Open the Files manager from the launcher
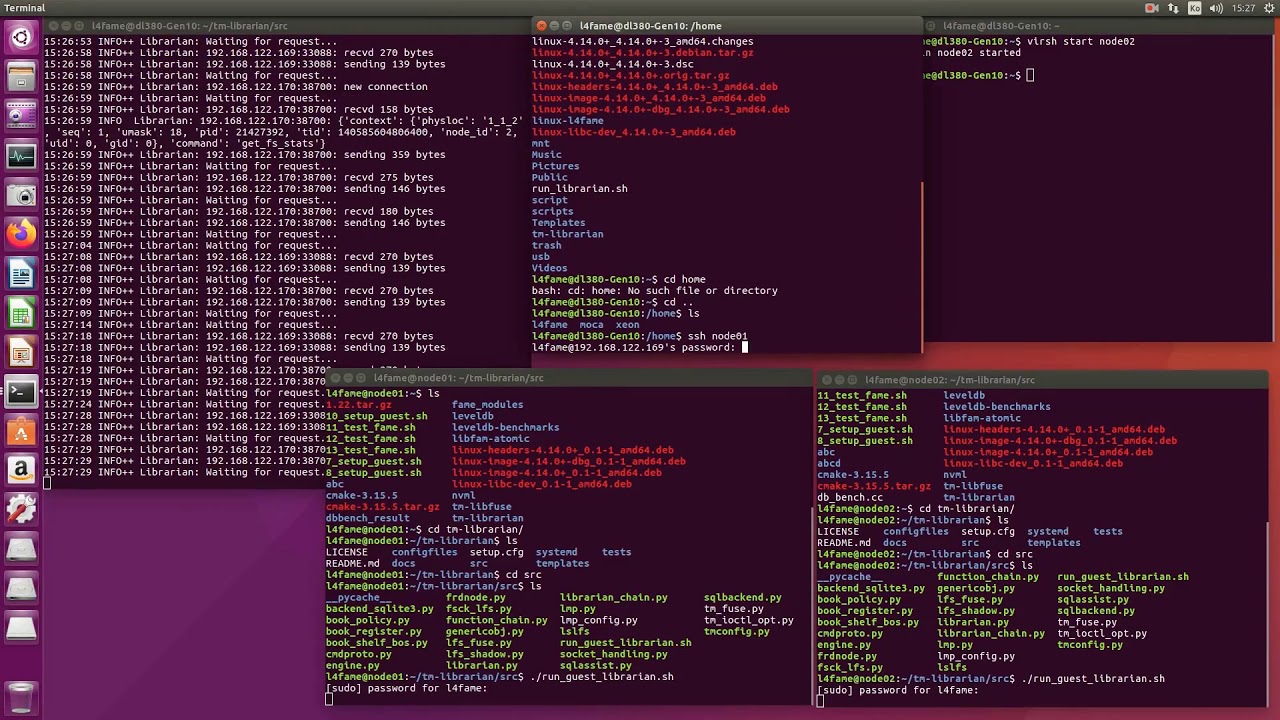 point(21,77)
